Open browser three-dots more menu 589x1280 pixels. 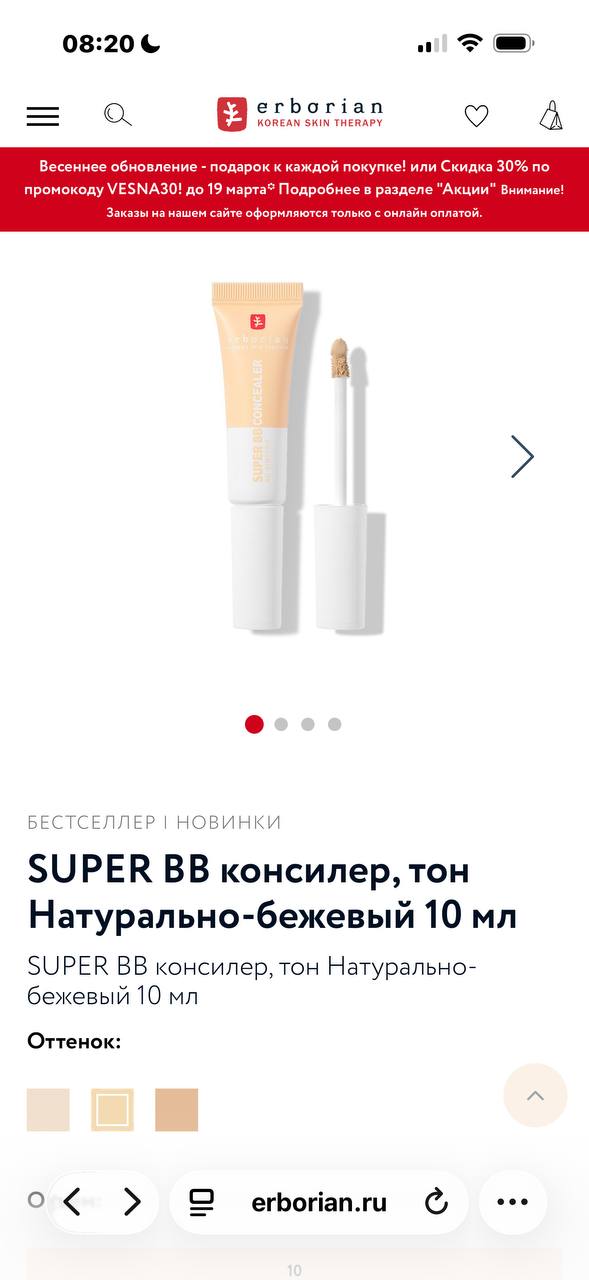(x=512, y=1202)
